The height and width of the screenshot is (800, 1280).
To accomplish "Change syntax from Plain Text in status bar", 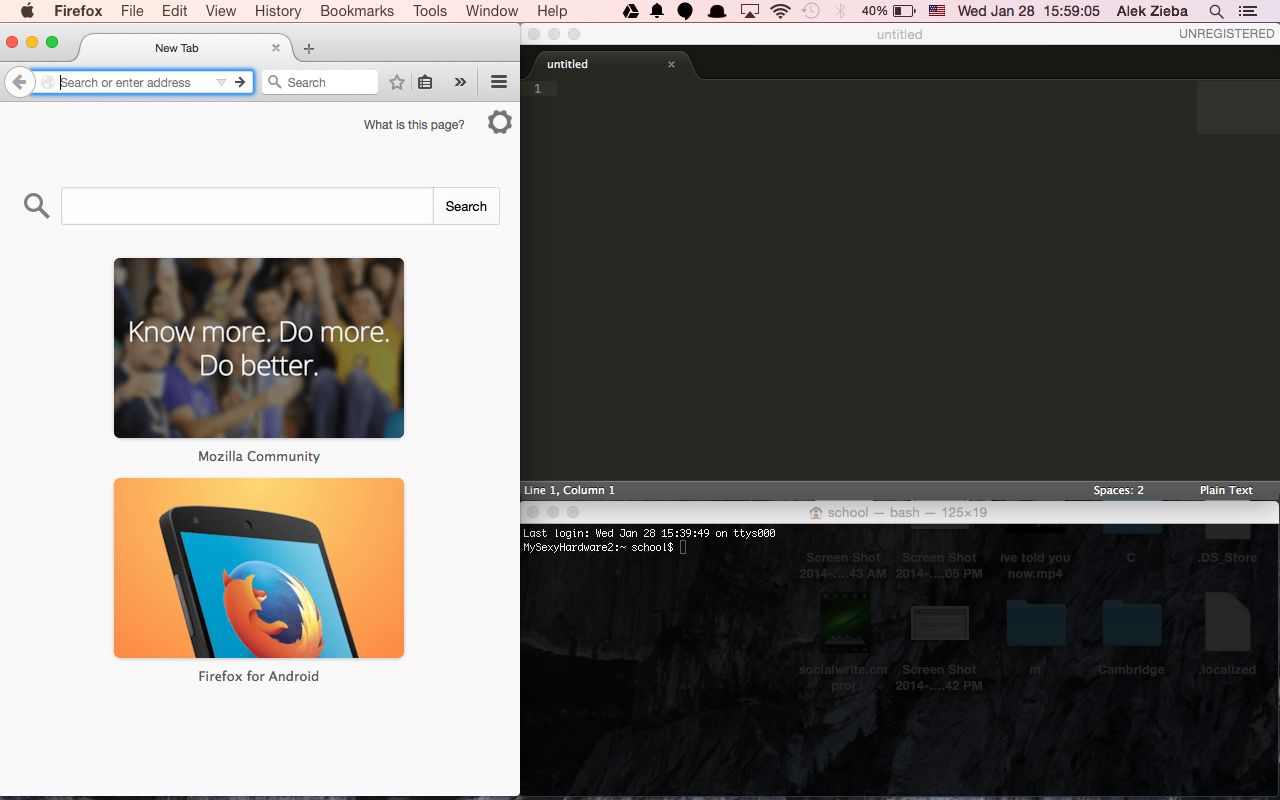I will 1225,490.
